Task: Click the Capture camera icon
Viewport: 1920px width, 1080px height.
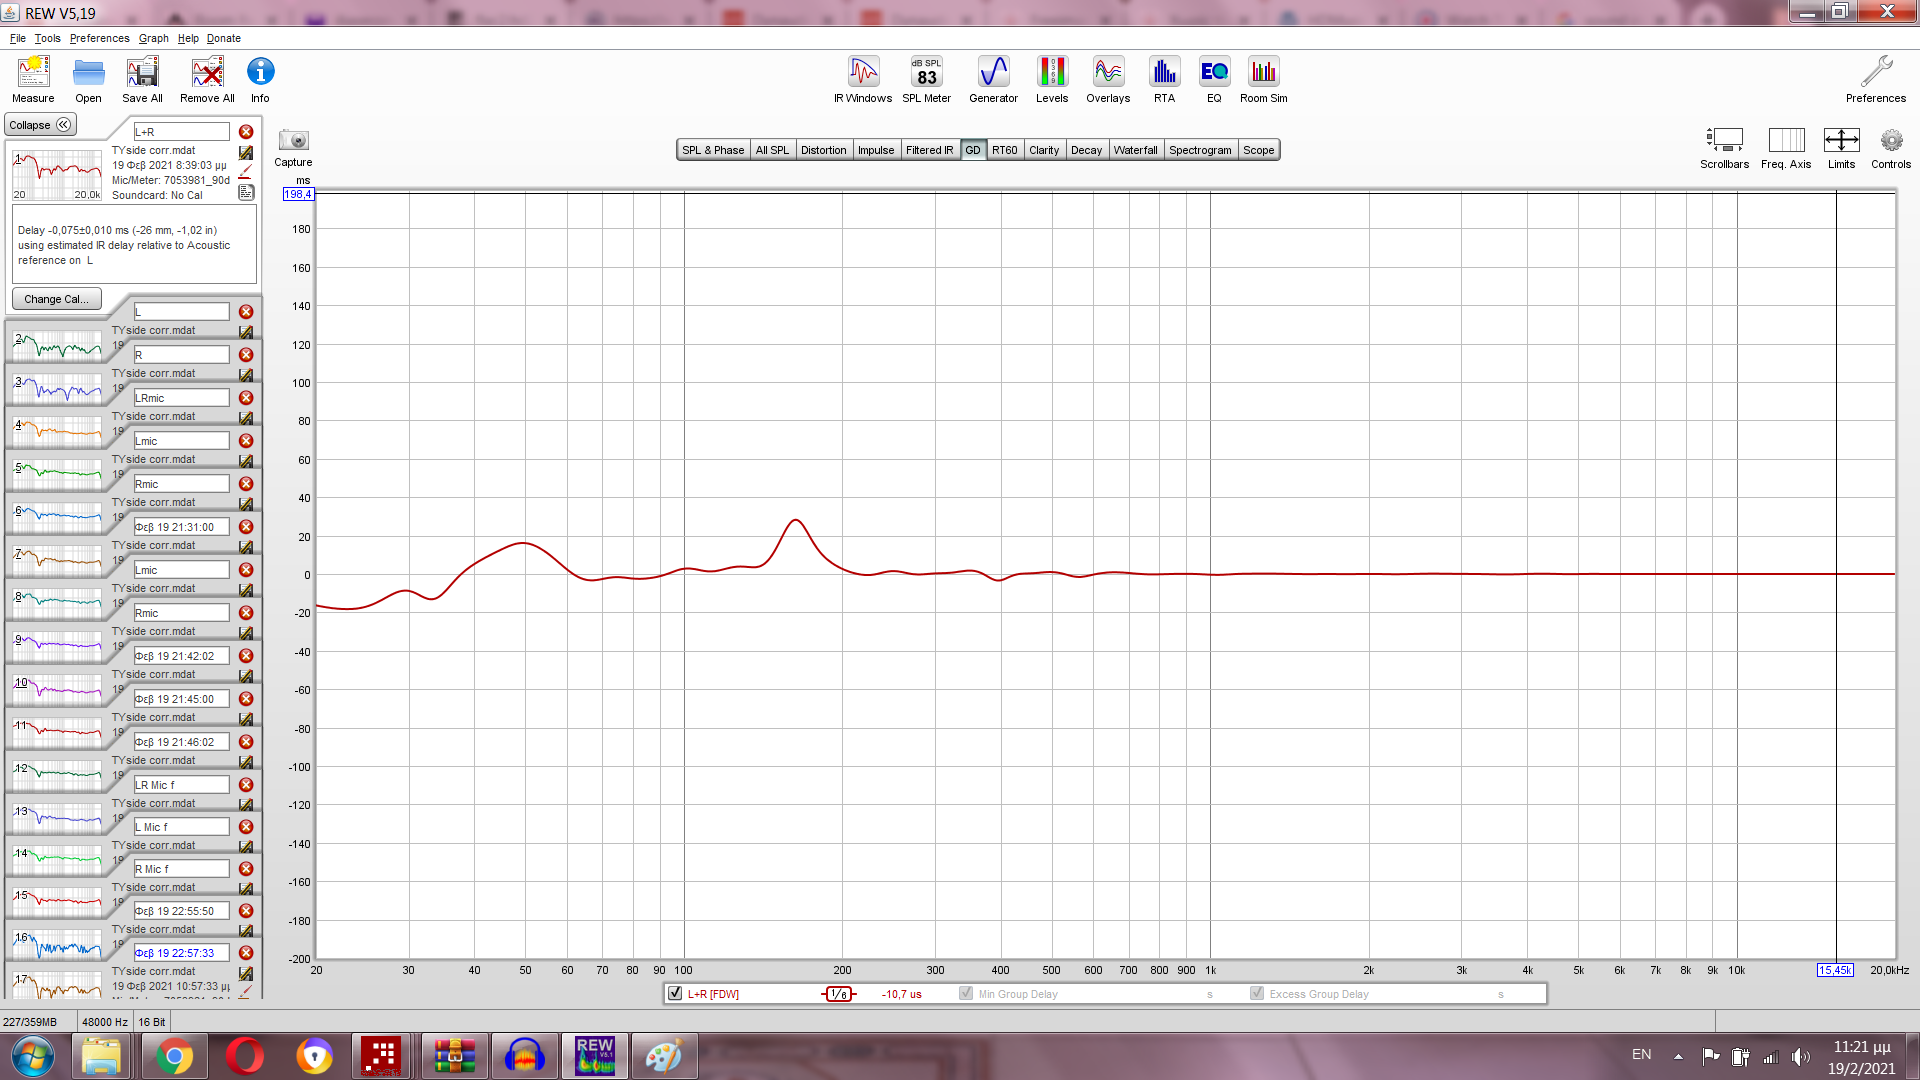Action: pos(293,141)
